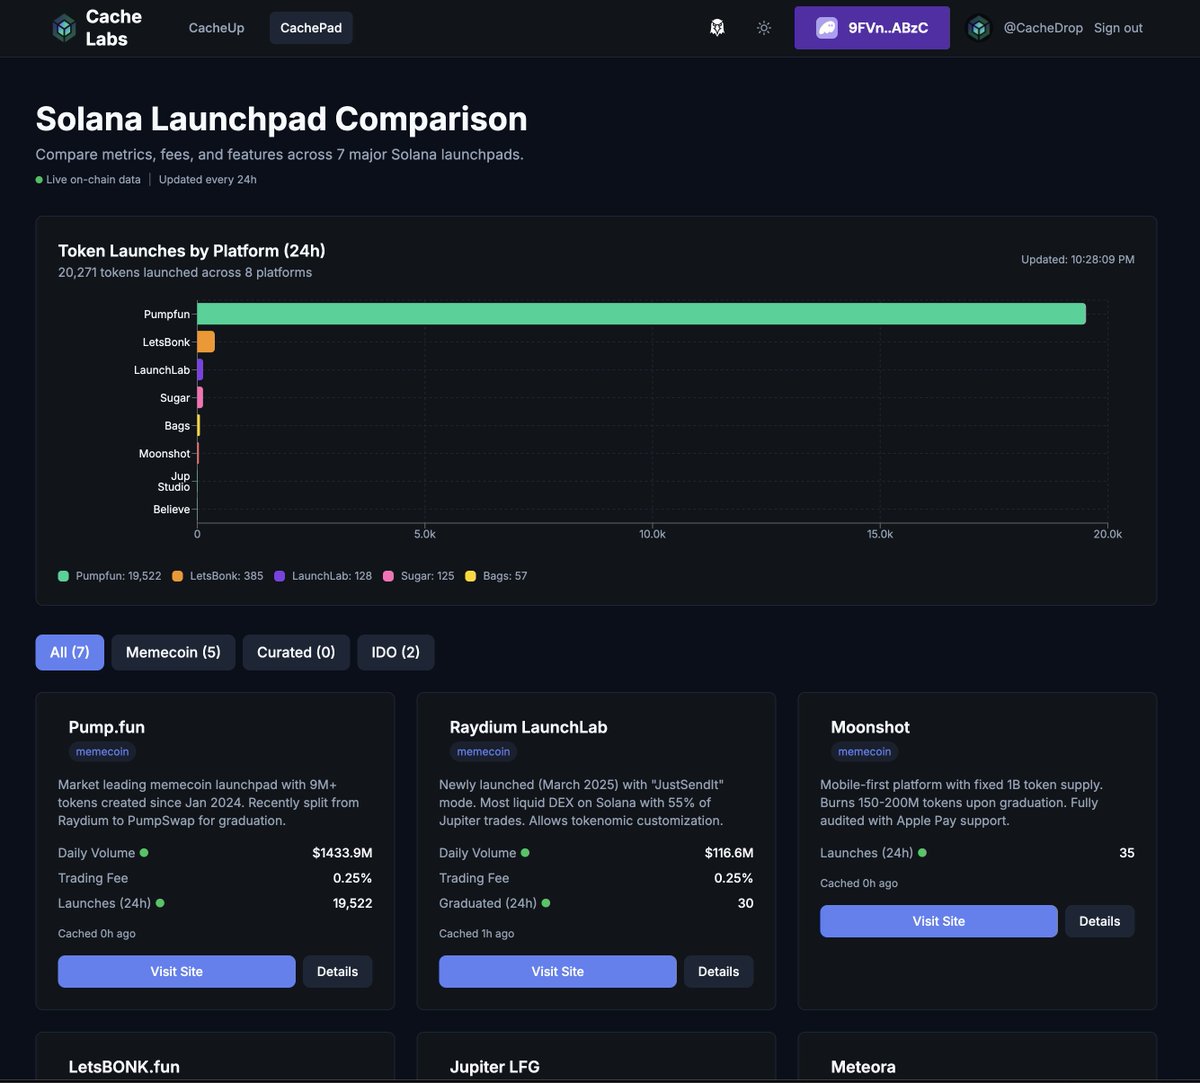The height and width of the screenshot is (1083, 1200).
Task: Select the Curated (0) filter tab
Action: click(x=296, y=652)
